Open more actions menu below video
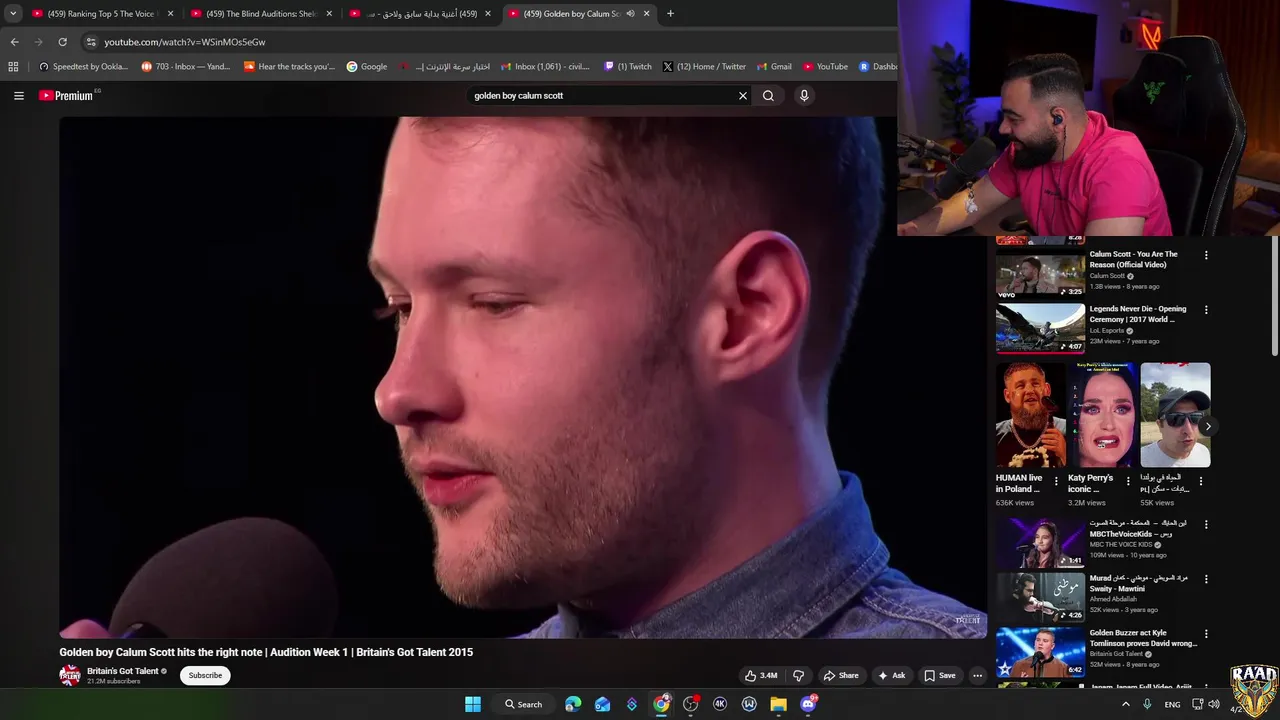 (x=978, y=676)
